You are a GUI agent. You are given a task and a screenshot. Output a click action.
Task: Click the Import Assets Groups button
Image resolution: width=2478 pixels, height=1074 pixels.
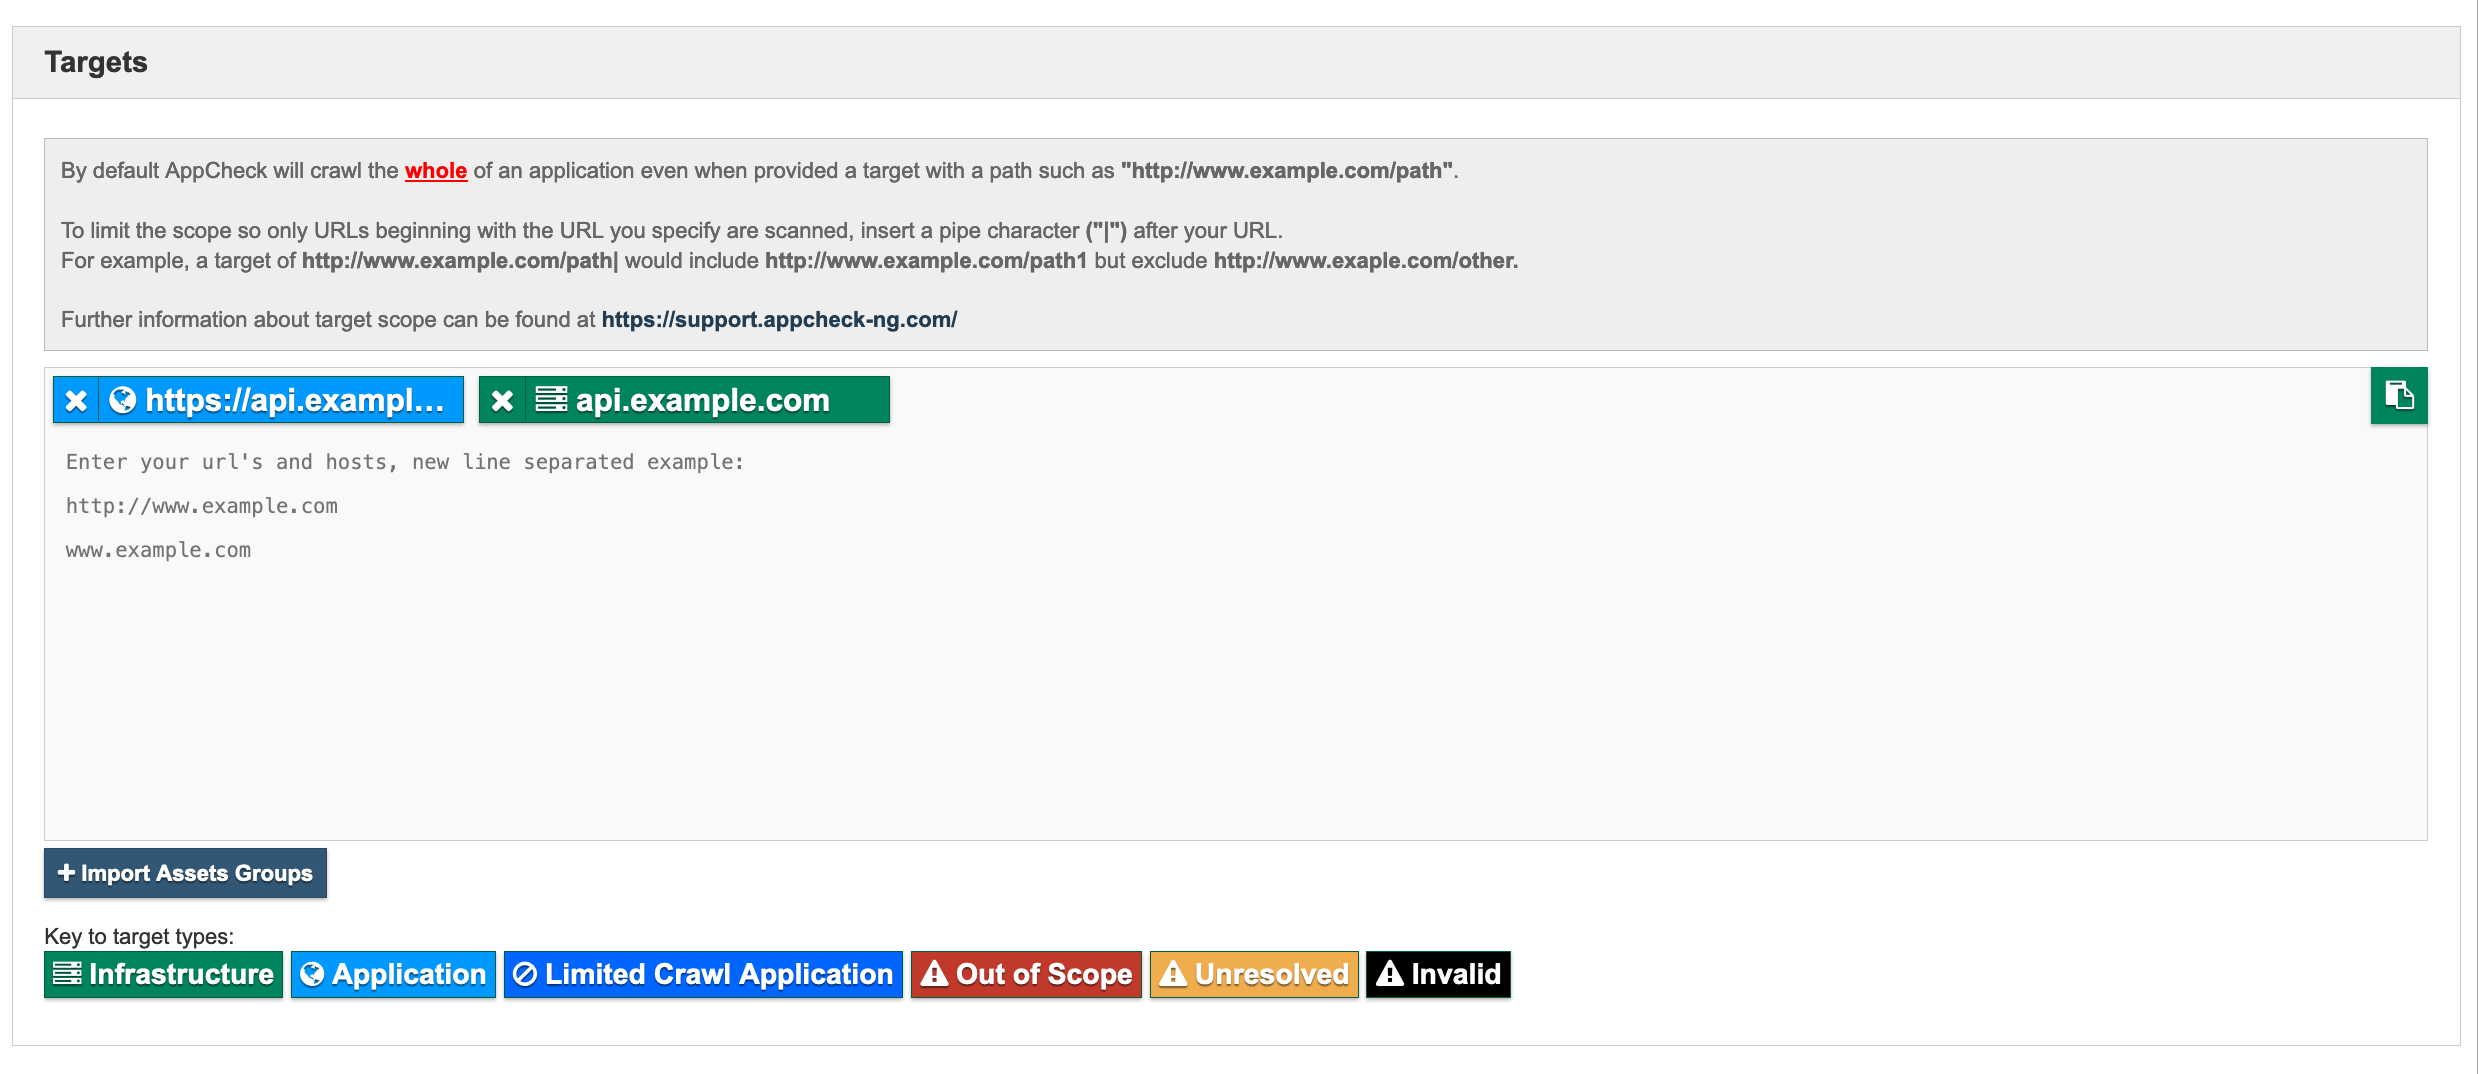point(185,872)
